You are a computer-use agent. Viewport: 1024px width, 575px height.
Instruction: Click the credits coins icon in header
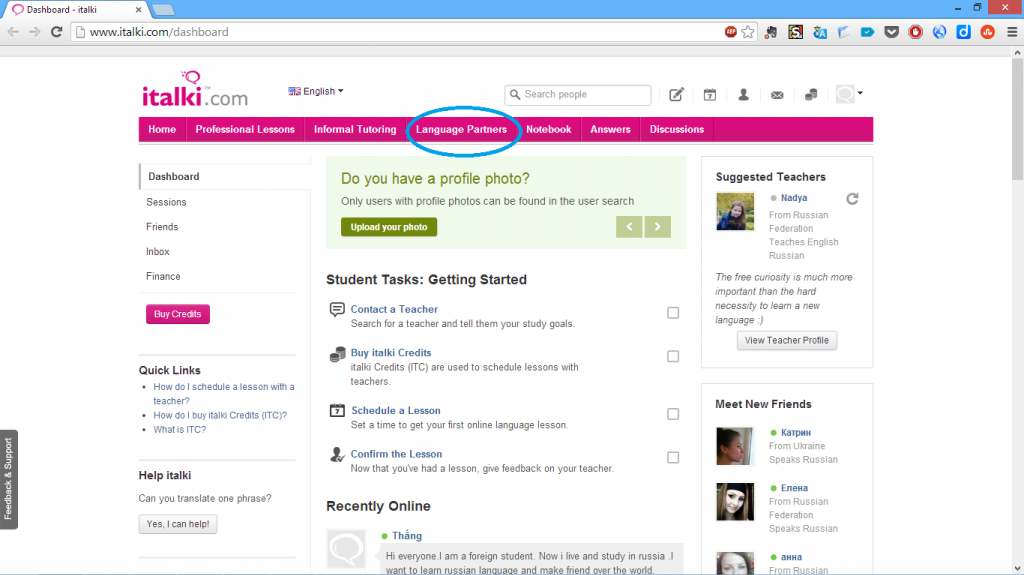click(x=811, y=95)
